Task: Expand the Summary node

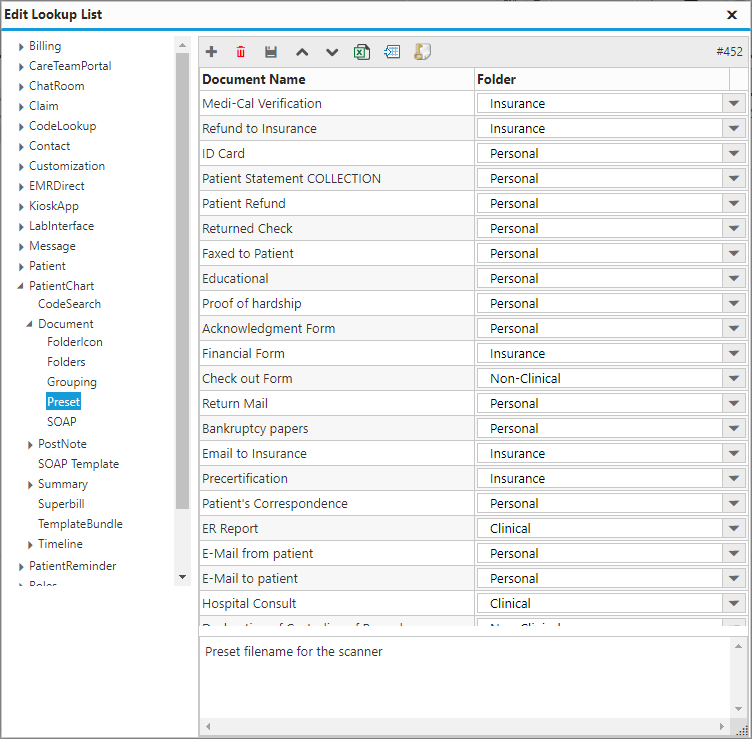Action: (30, 485)
